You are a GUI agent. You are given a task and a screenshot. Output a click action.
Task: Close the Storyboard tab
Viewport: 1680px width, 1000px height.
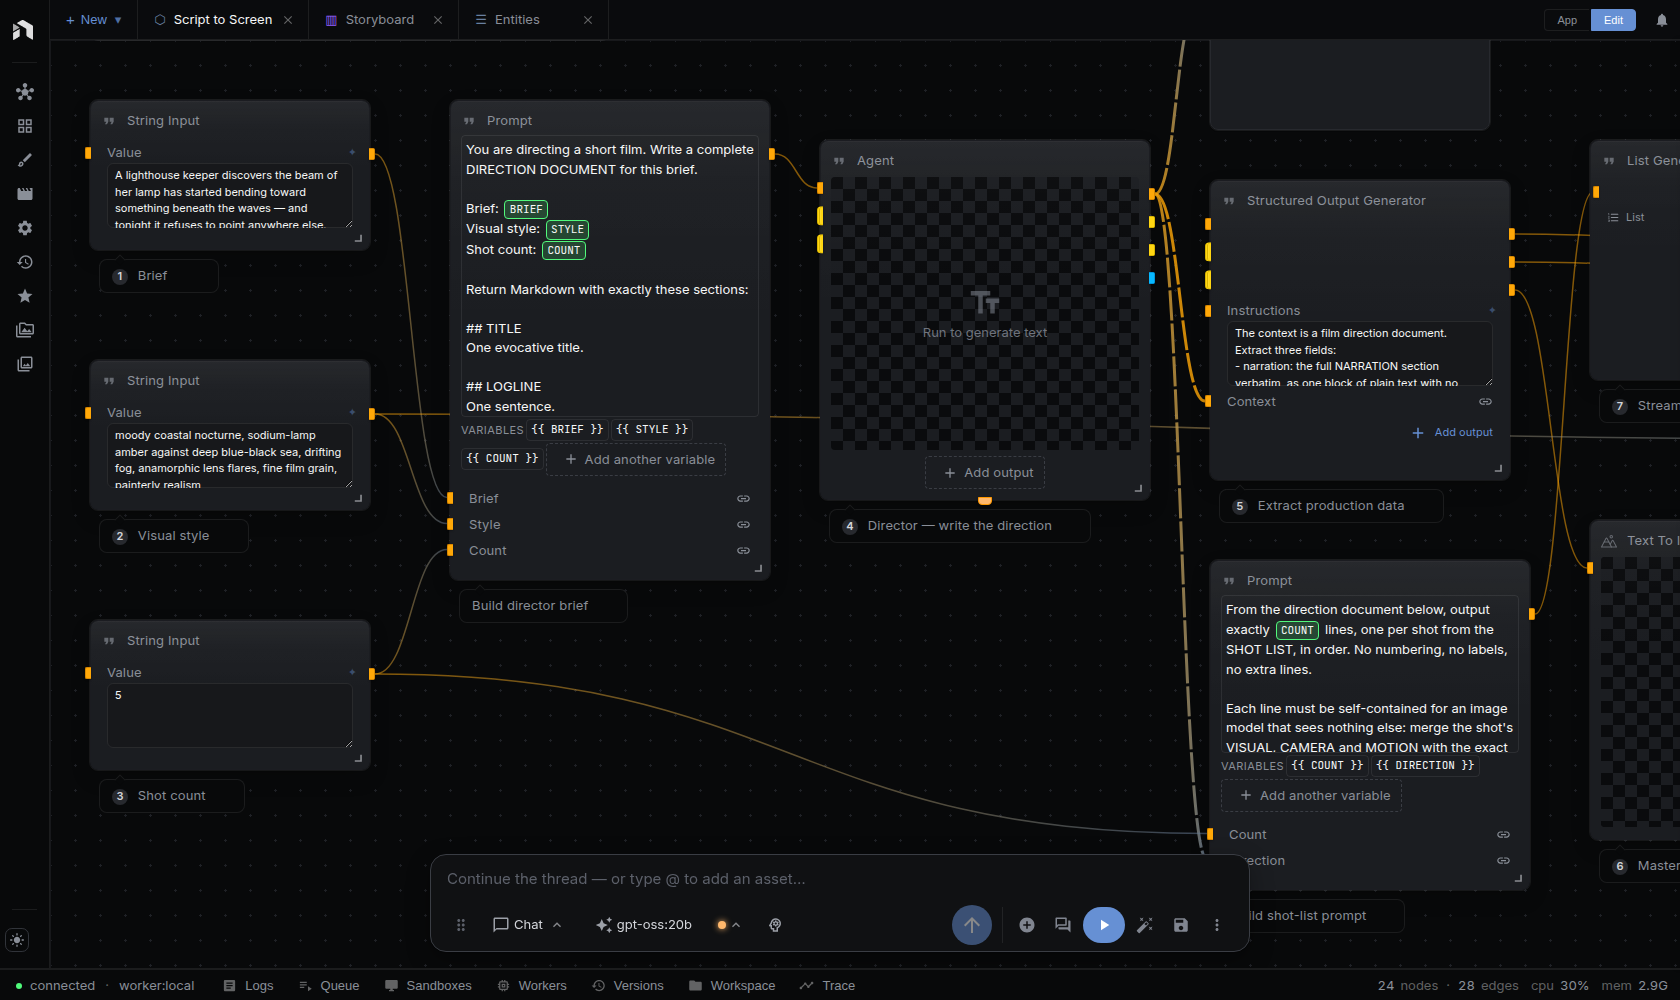tap(438, 20)
